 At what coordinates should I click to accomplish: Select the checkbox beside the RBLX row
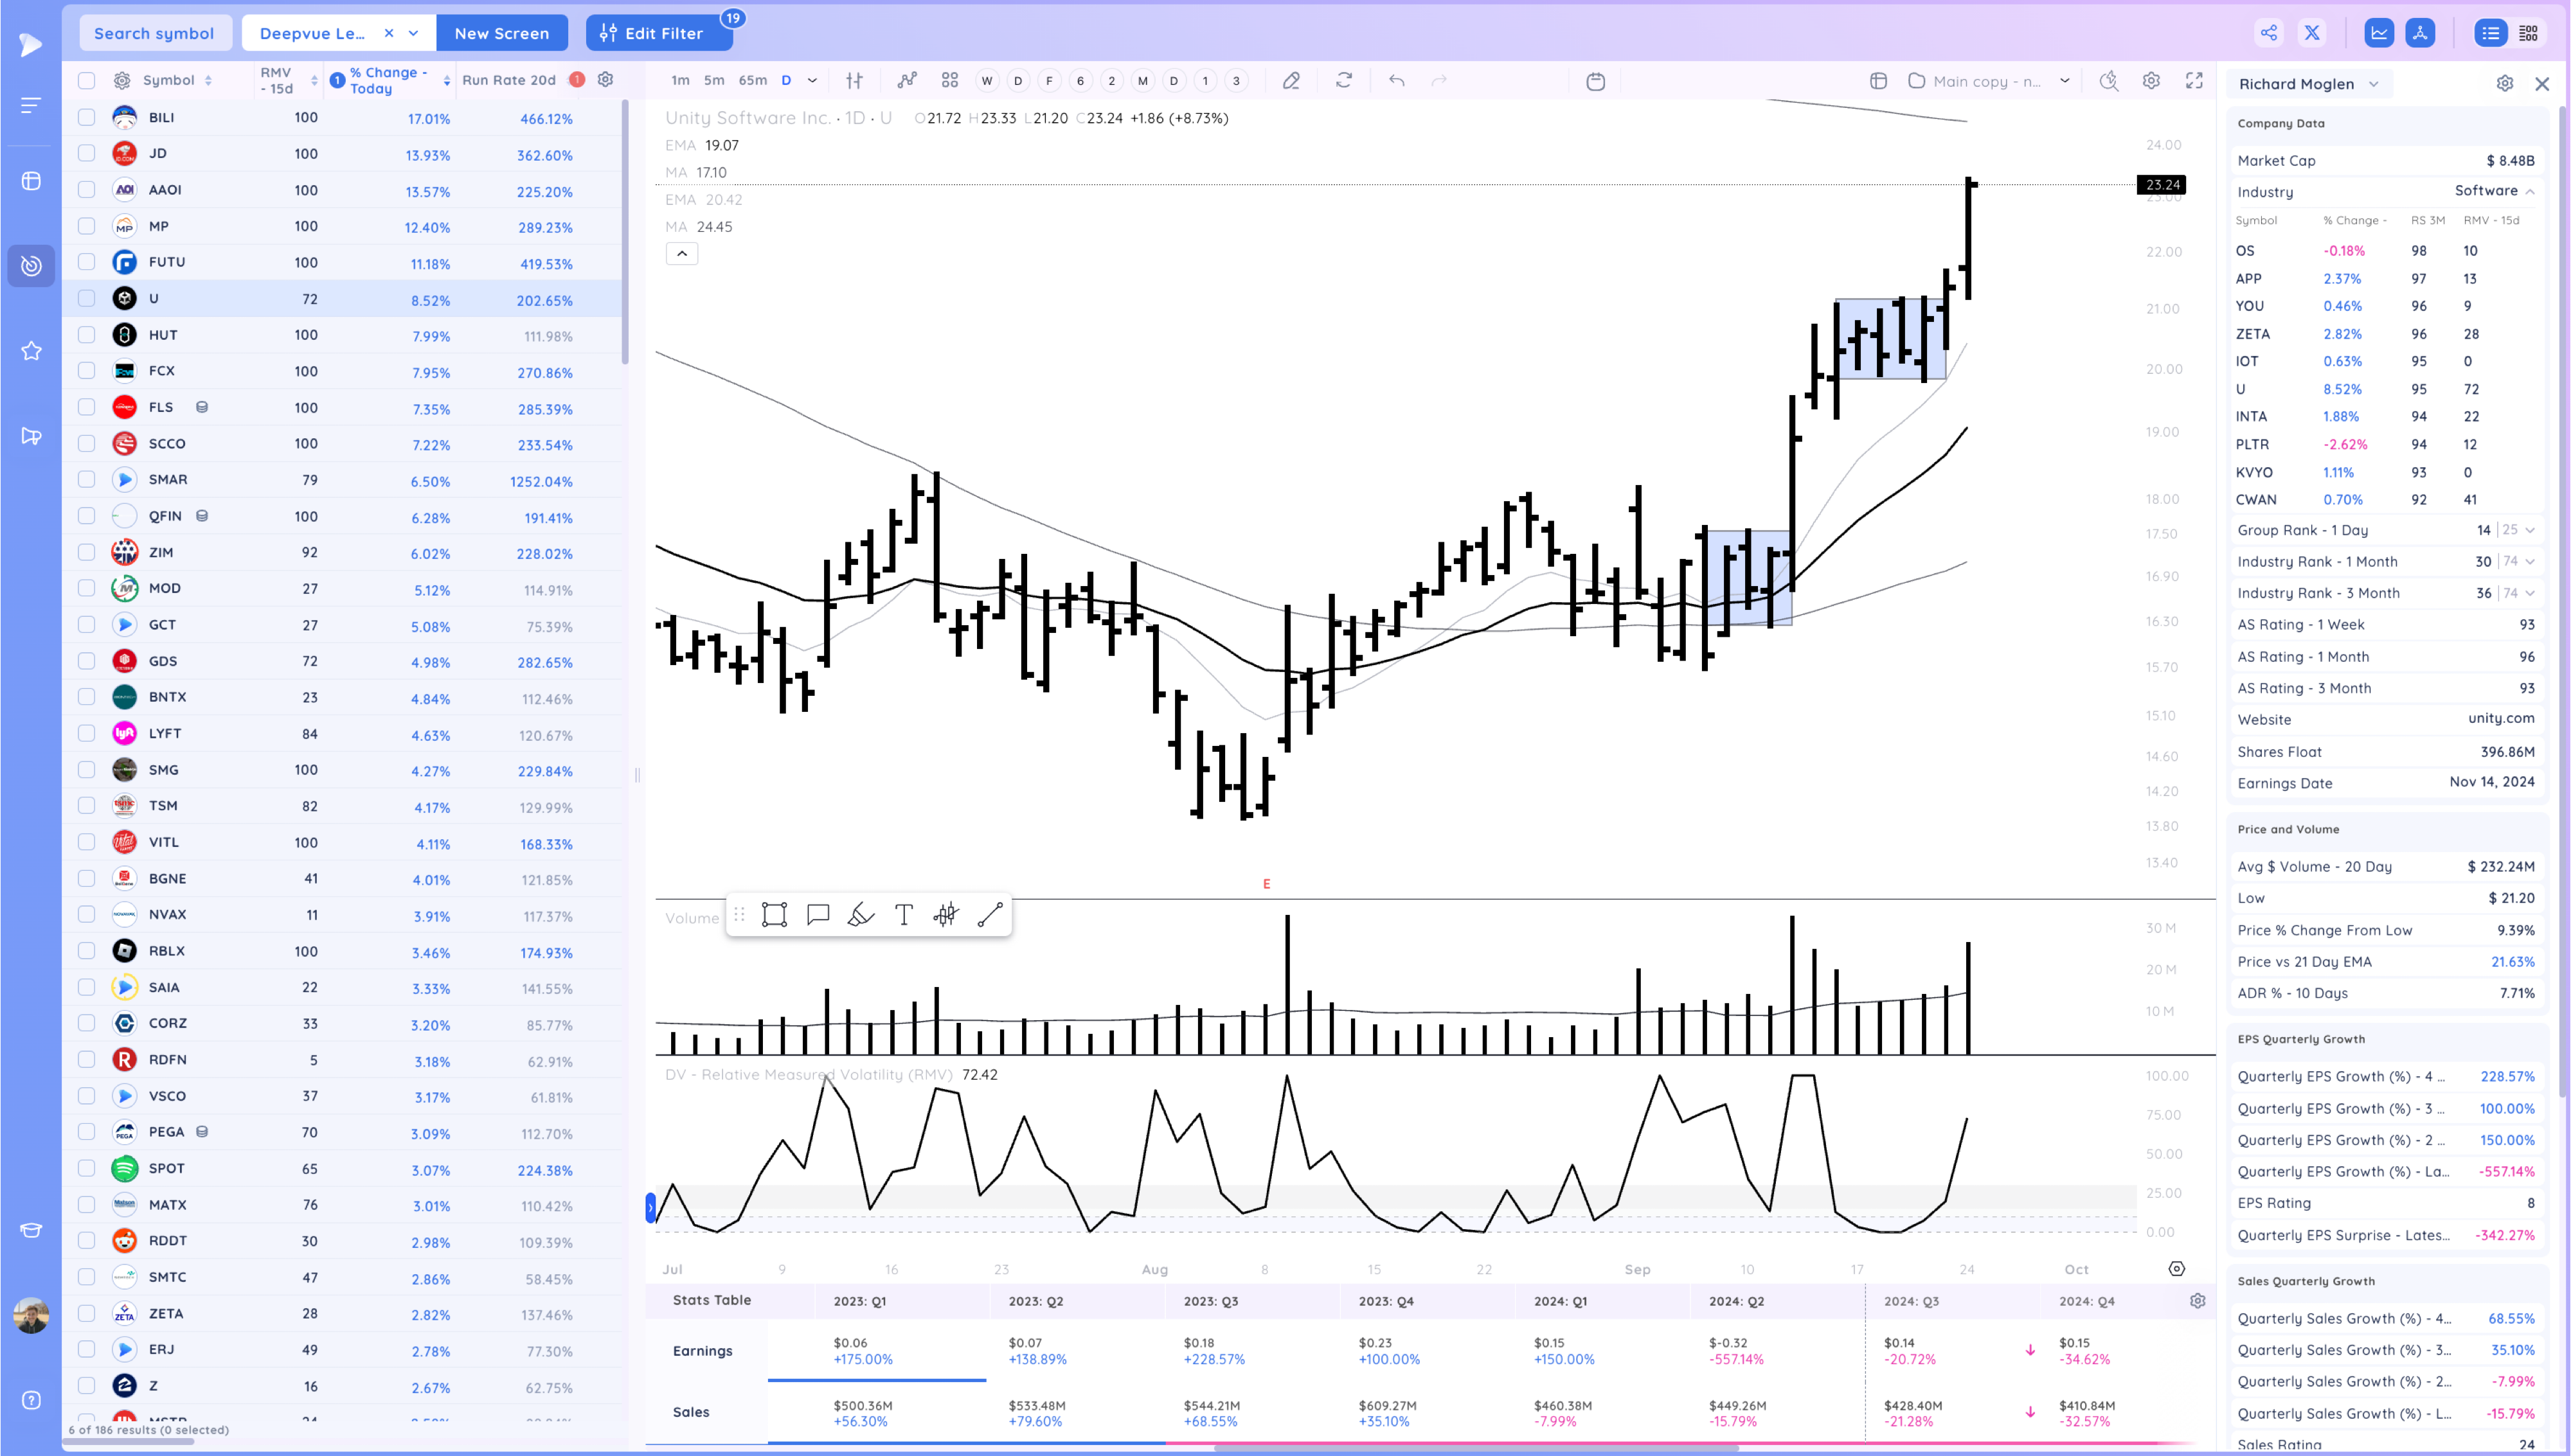pyautogui.click(x=86, y=950)
